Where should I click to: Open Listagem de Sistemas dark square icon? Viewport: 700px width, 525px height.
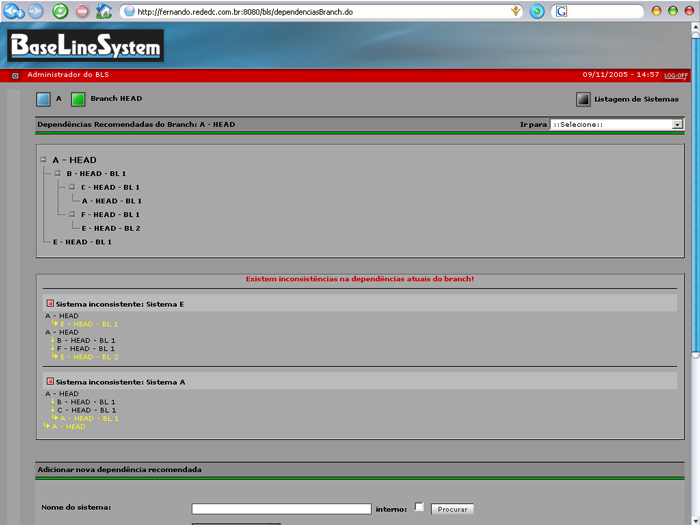pos(583,99)
